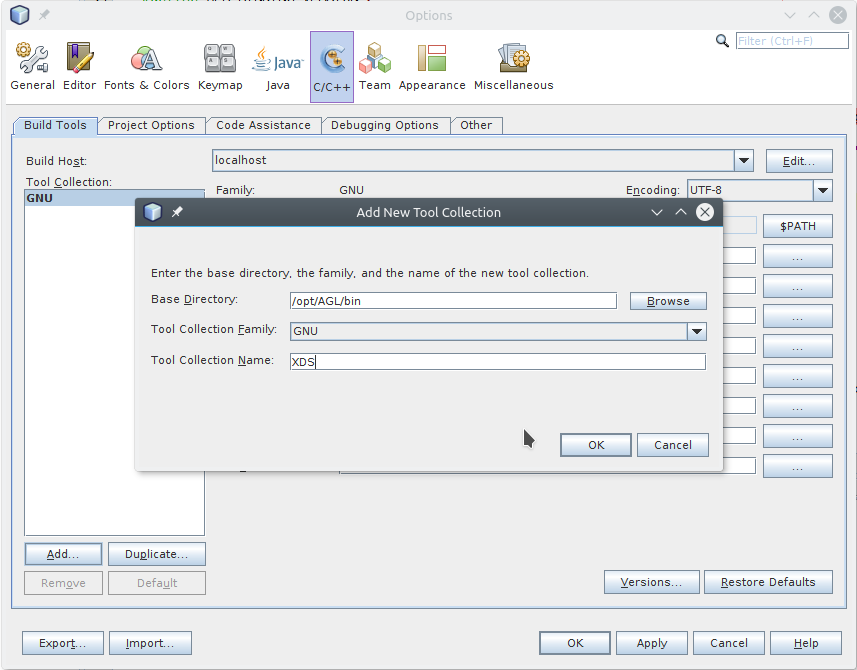857x670 pixels.
Task: Click the UTF-8 encoding combo box
Action: 760,191
